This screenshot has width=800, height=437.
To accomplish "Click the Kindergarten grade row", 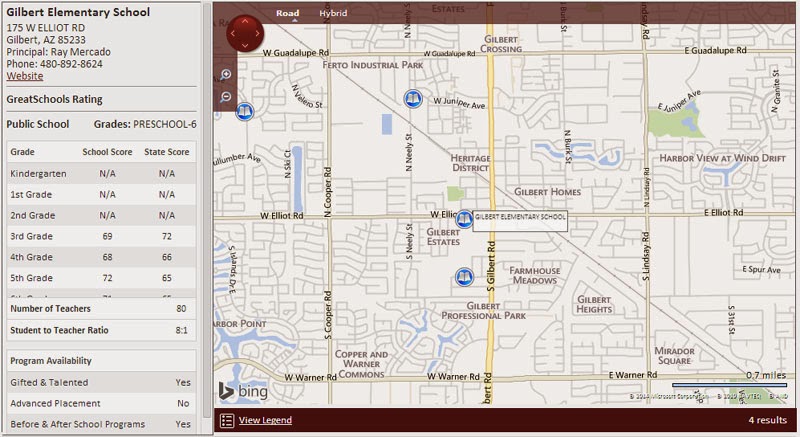I will (x=102, y=173).
